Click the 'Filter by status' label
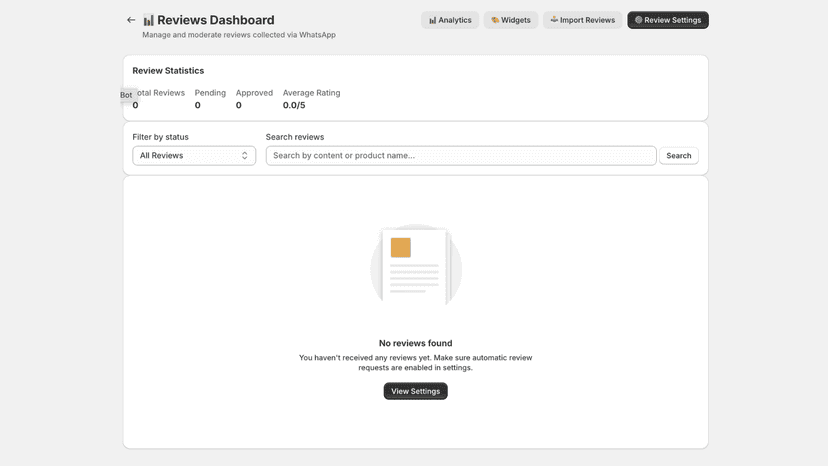The image size is (828, 466). [161, 137]
